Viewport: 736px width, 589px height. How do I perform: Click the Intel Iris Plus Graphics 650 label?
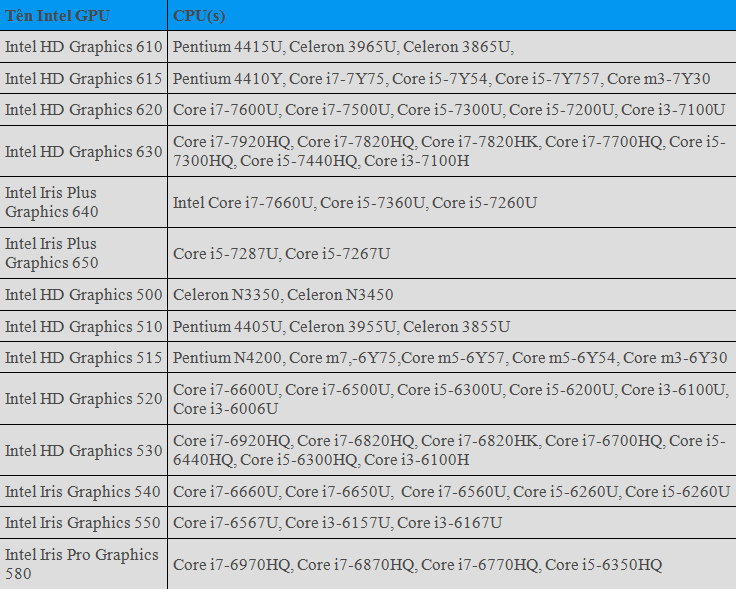[x=52, y=253]
